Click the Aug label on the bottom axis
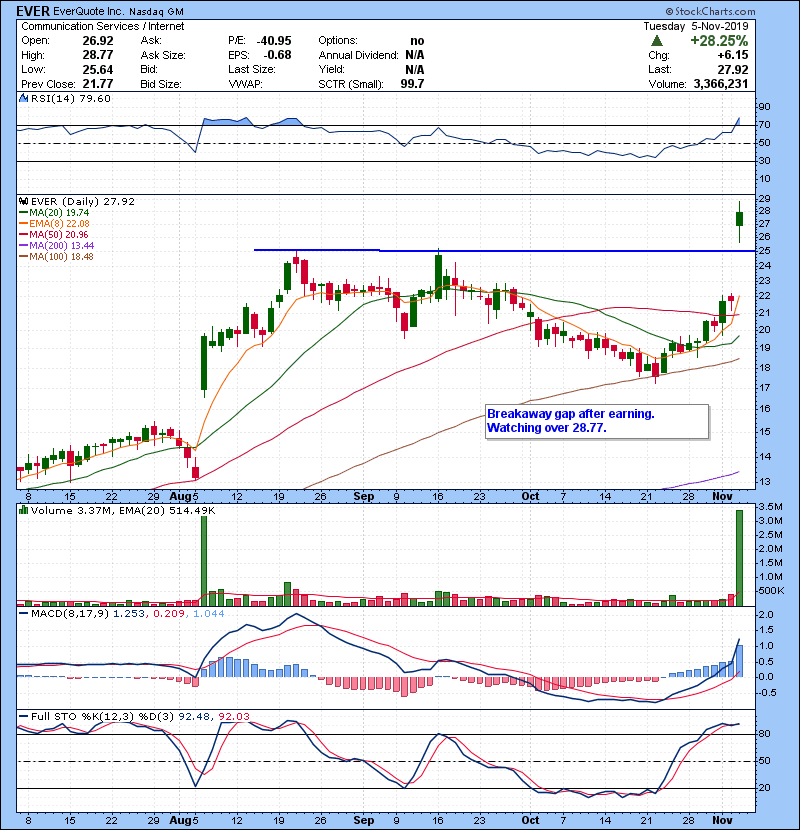This screenshot has width=800, height=830. point(181,820)
